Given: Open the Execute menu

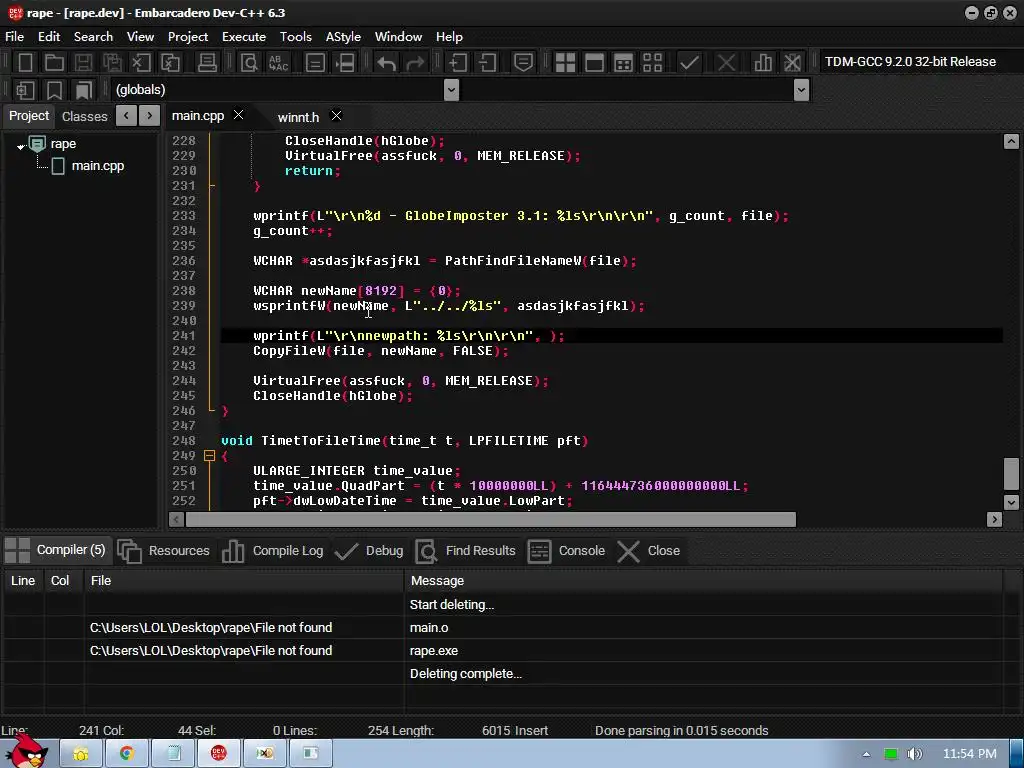Looking at the screenshot, I should coord(244,37).
